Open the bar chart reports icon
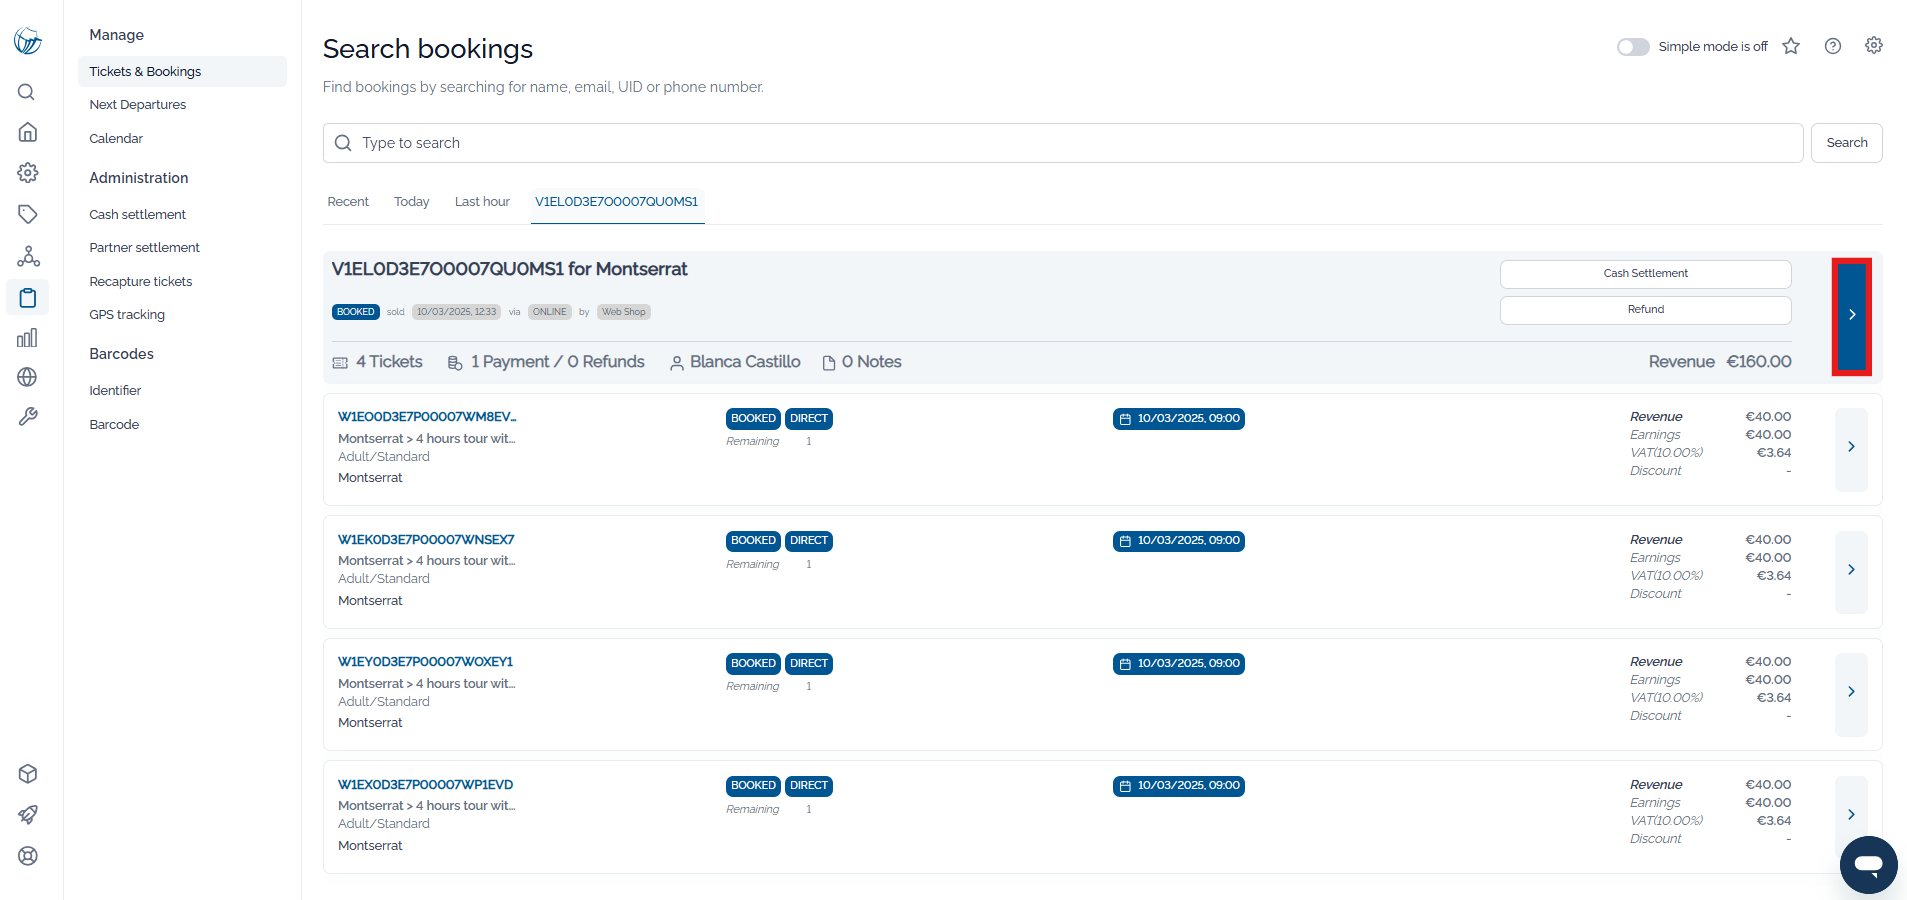The height and width of the screenshot is (900, 1907). click(x=28, y=338)
